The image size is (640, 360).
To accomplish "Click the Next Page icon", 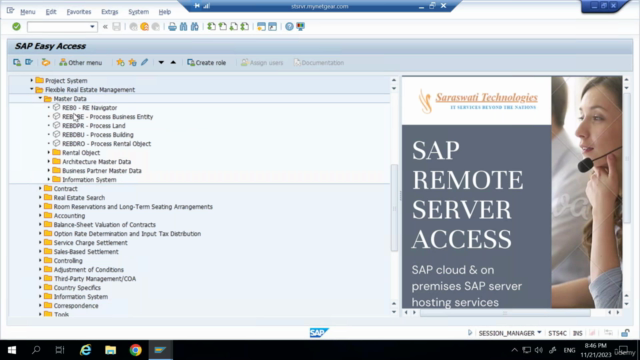I will pyautogui.click(x=233, y=27).
